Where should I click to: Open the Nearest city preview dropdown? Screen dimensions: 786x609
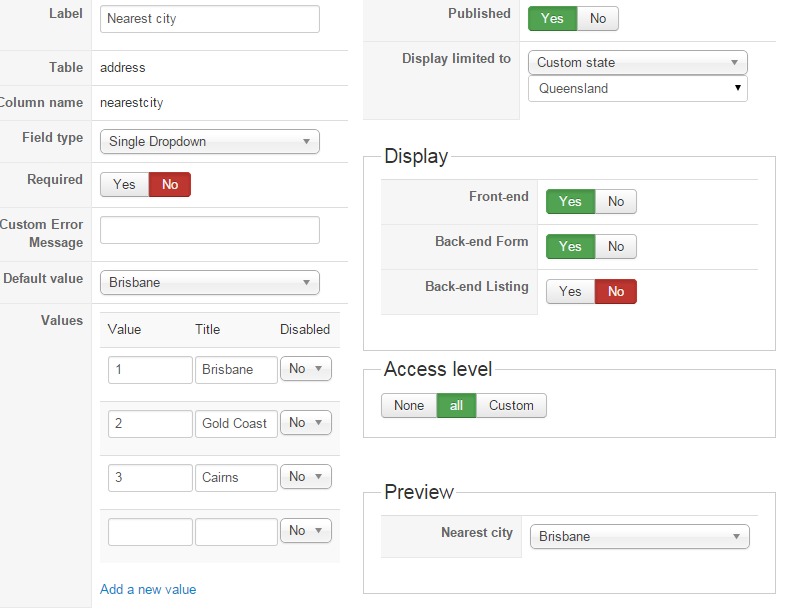tap(639, 536)
